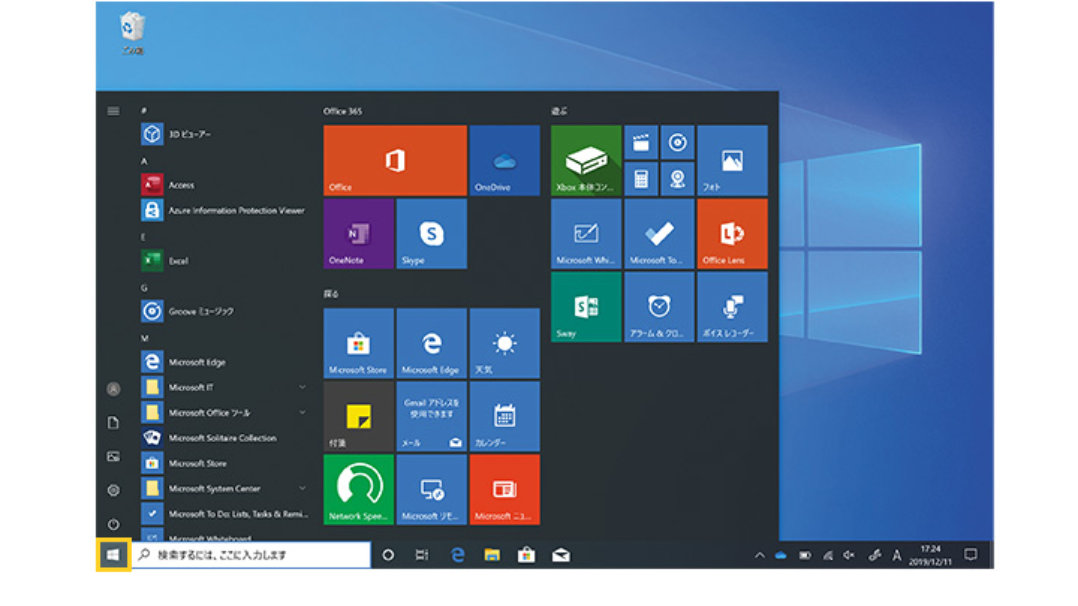Image resolution: width=1078 pixels, height=606 pixels.
Task: Click the battery tray icon
Action: pyautogui.click(x=804, y=555)
